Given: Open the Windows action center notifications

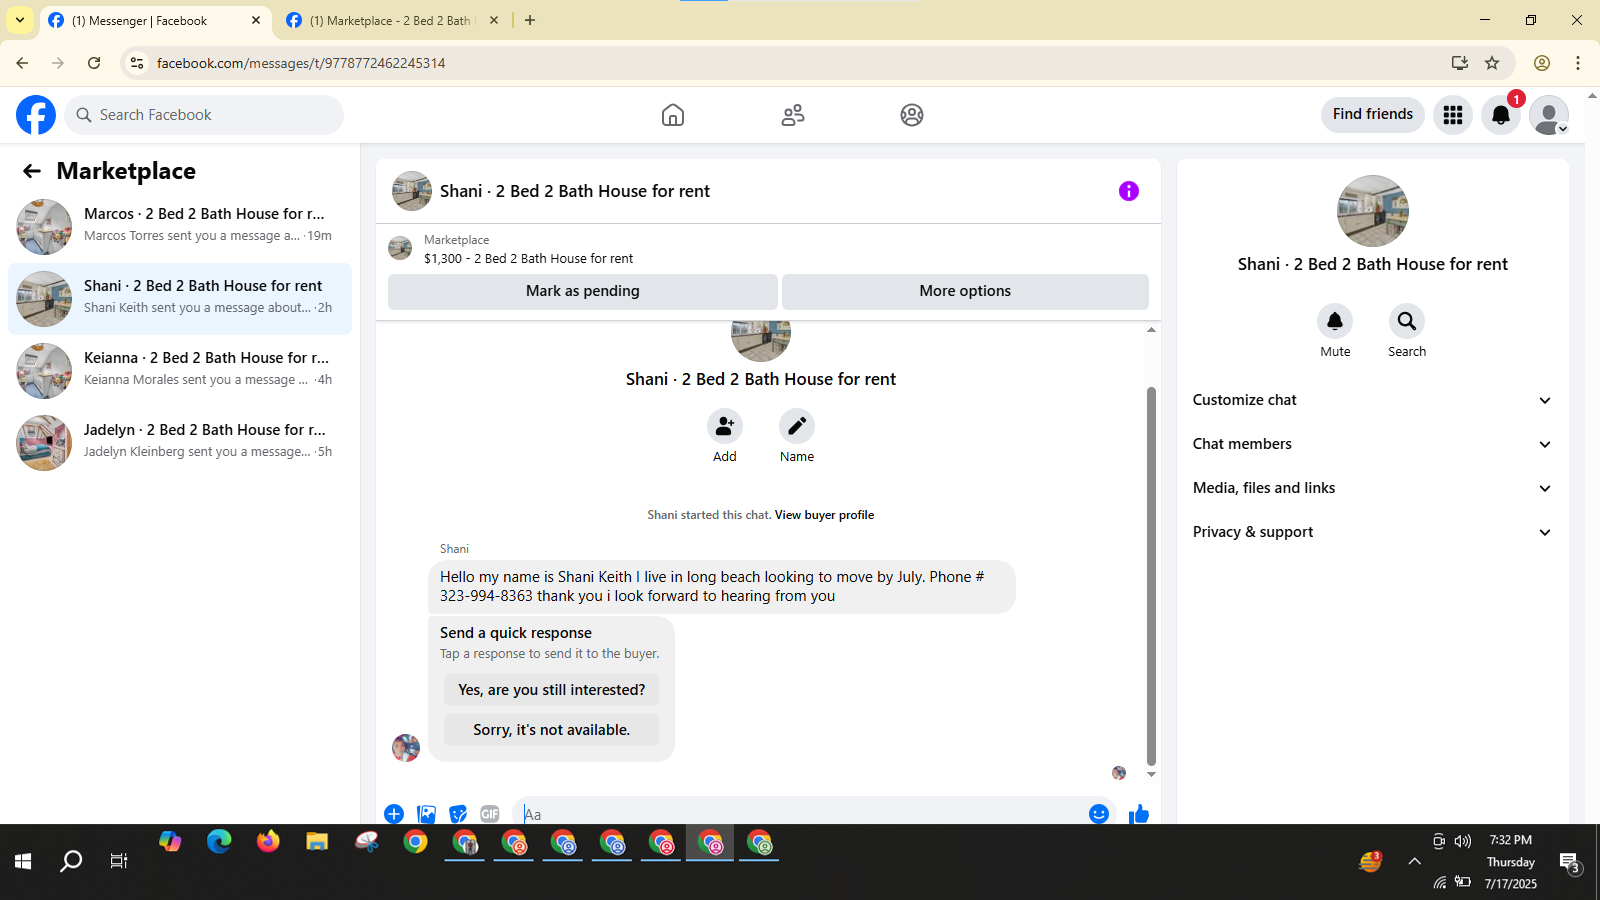Looking at the screenshot, I should click(x=1569, y=862).
